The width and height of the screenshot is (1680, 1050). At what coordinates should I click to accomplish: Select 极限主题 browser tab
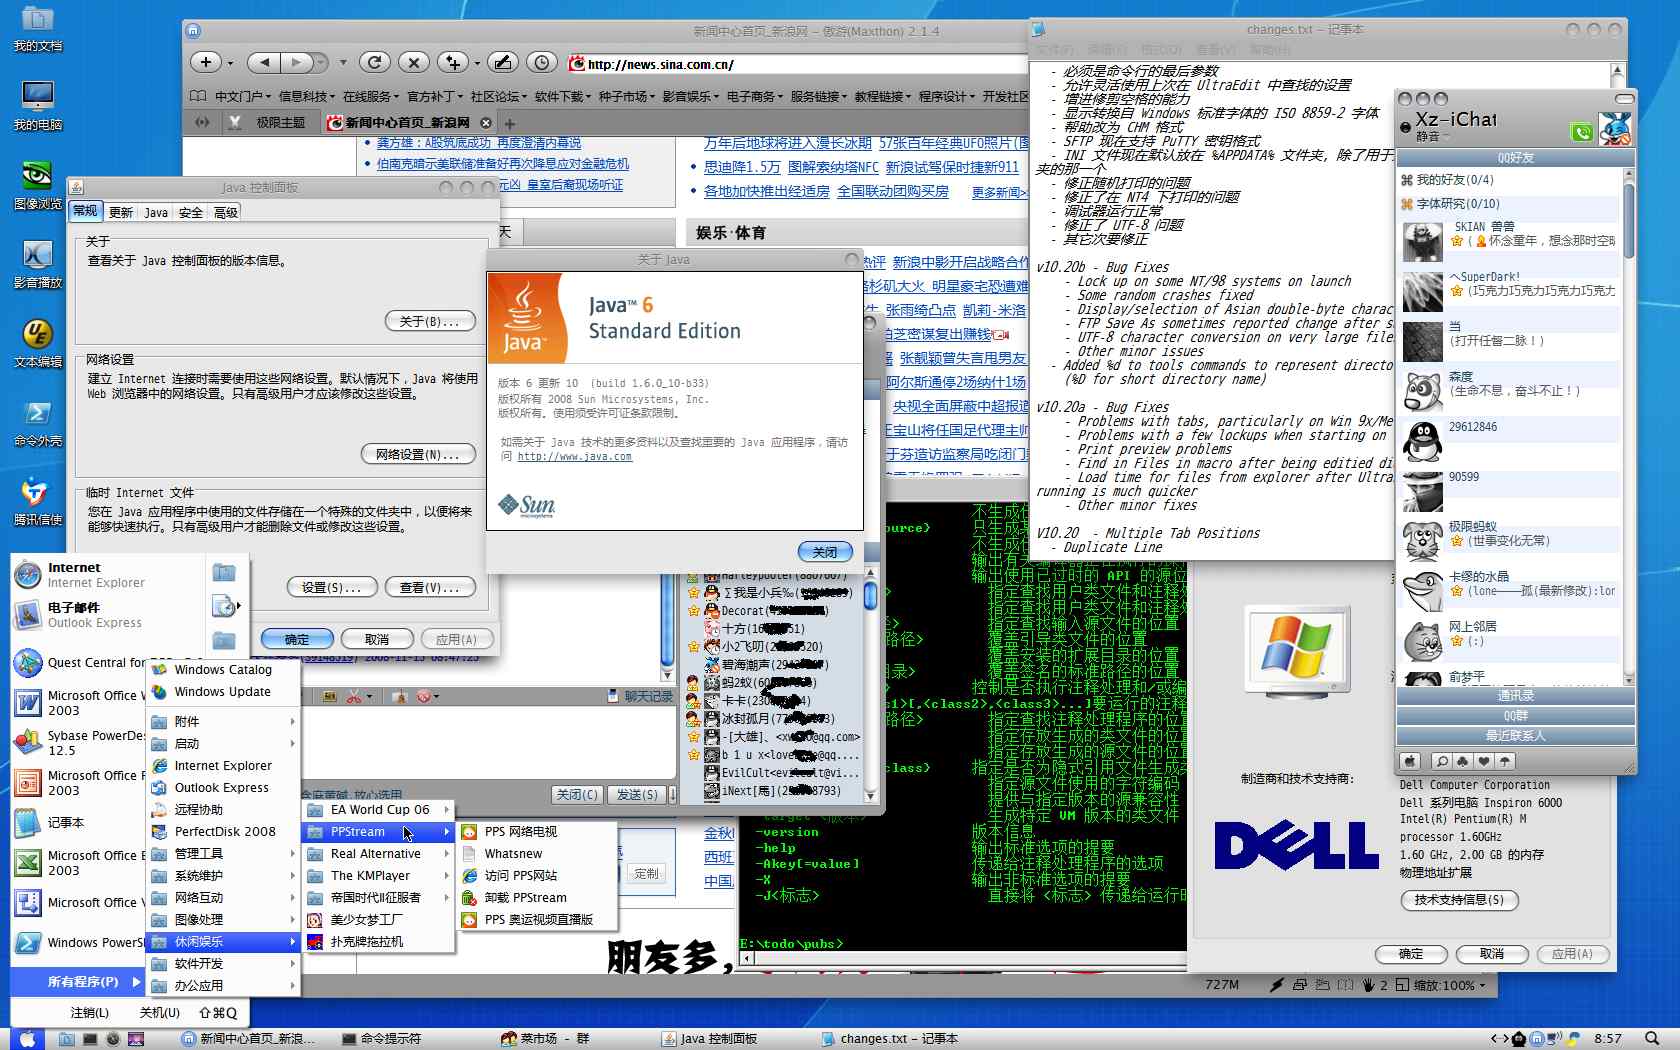tap(270, 122)
